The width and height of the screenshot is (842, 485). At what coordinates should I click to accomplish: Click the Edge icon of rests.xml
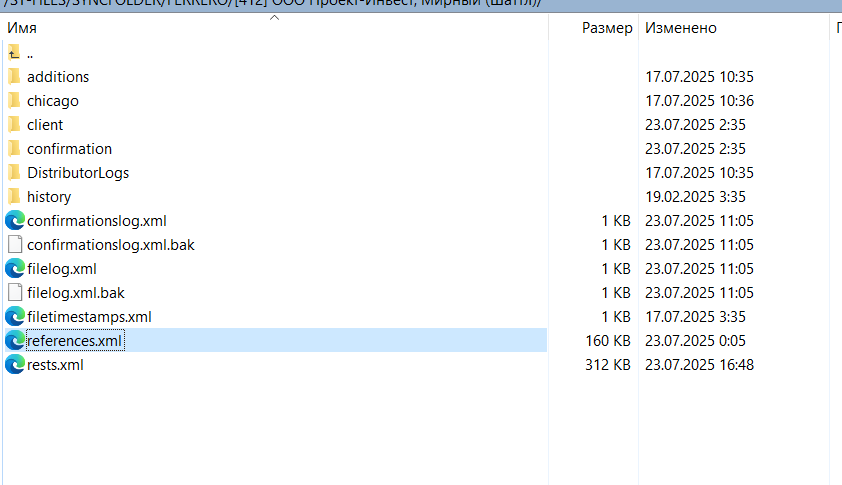[x=15, y=365]
